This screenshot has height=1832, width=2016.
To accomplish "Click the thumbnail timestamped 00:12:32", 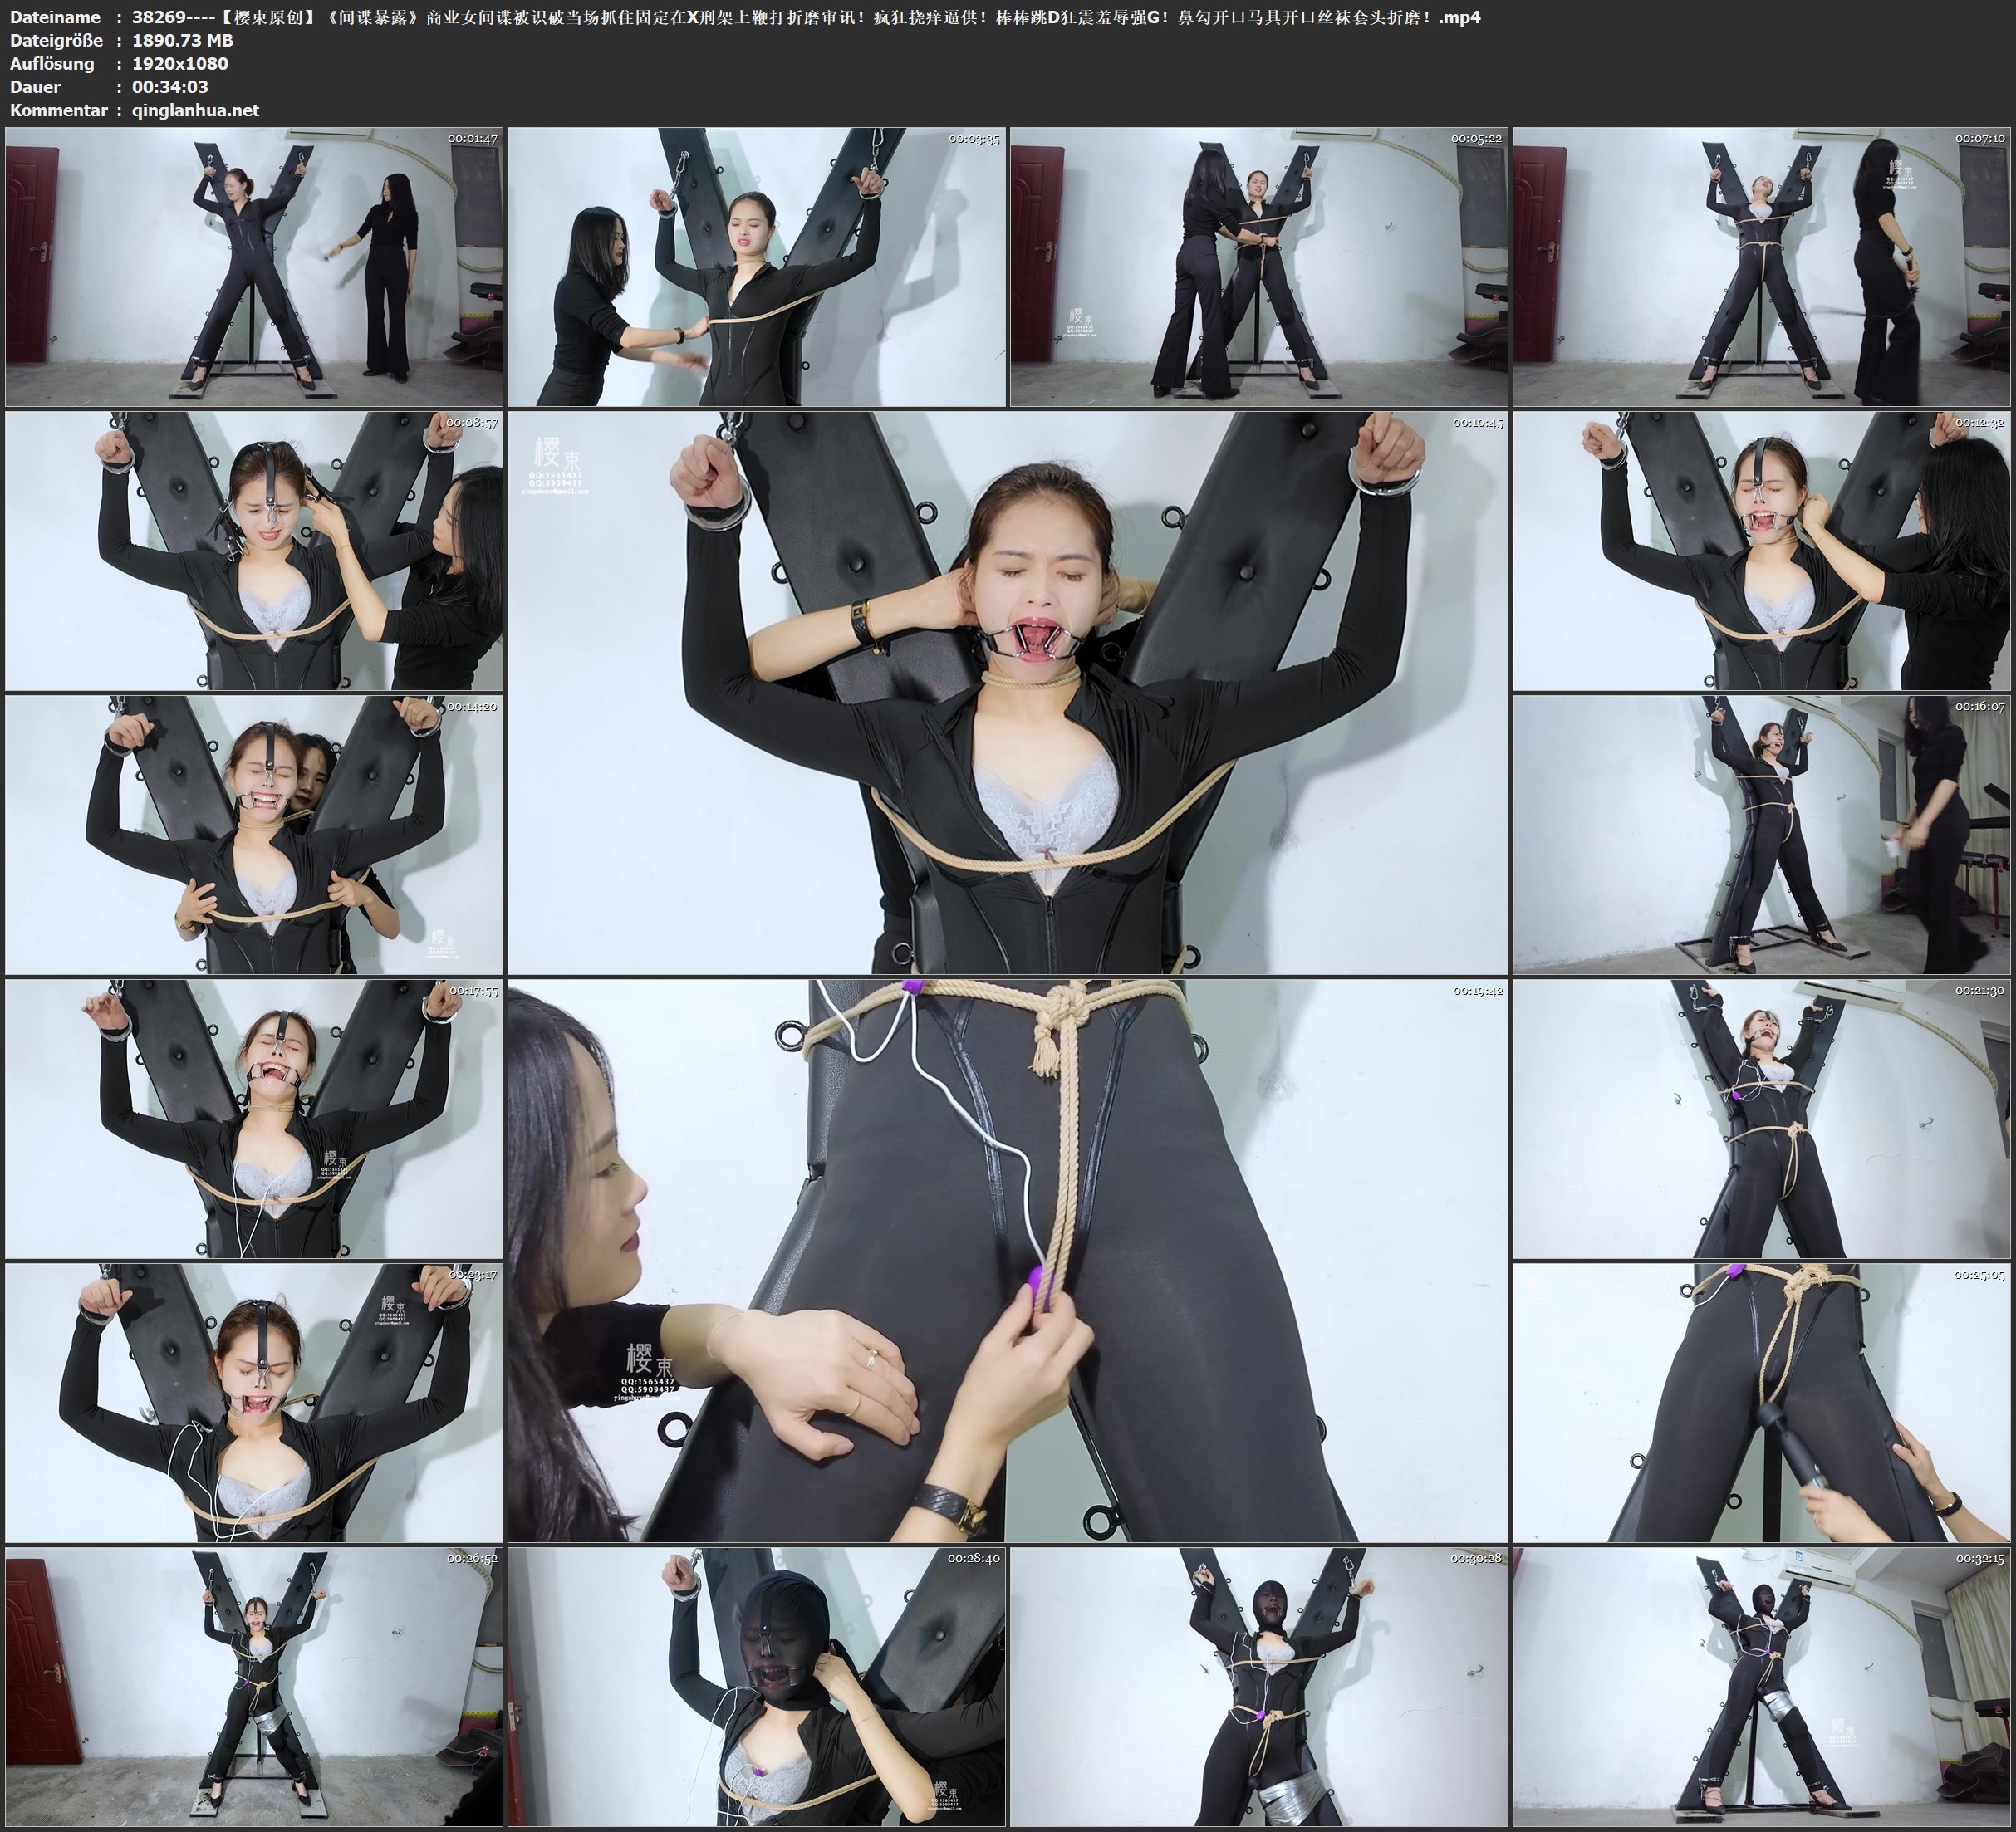I will 1762,551.
